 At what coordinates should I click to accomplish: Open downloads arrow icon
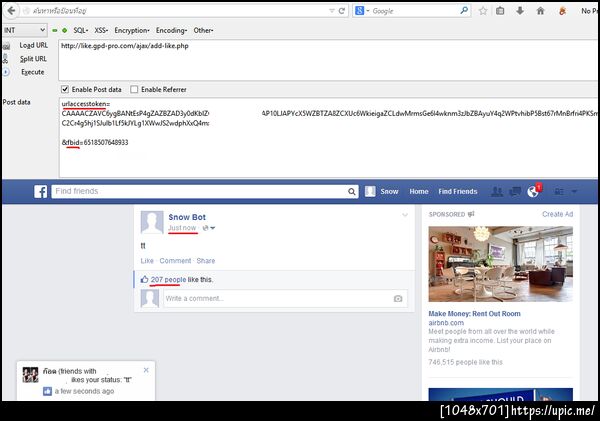[x=520, y=11]
